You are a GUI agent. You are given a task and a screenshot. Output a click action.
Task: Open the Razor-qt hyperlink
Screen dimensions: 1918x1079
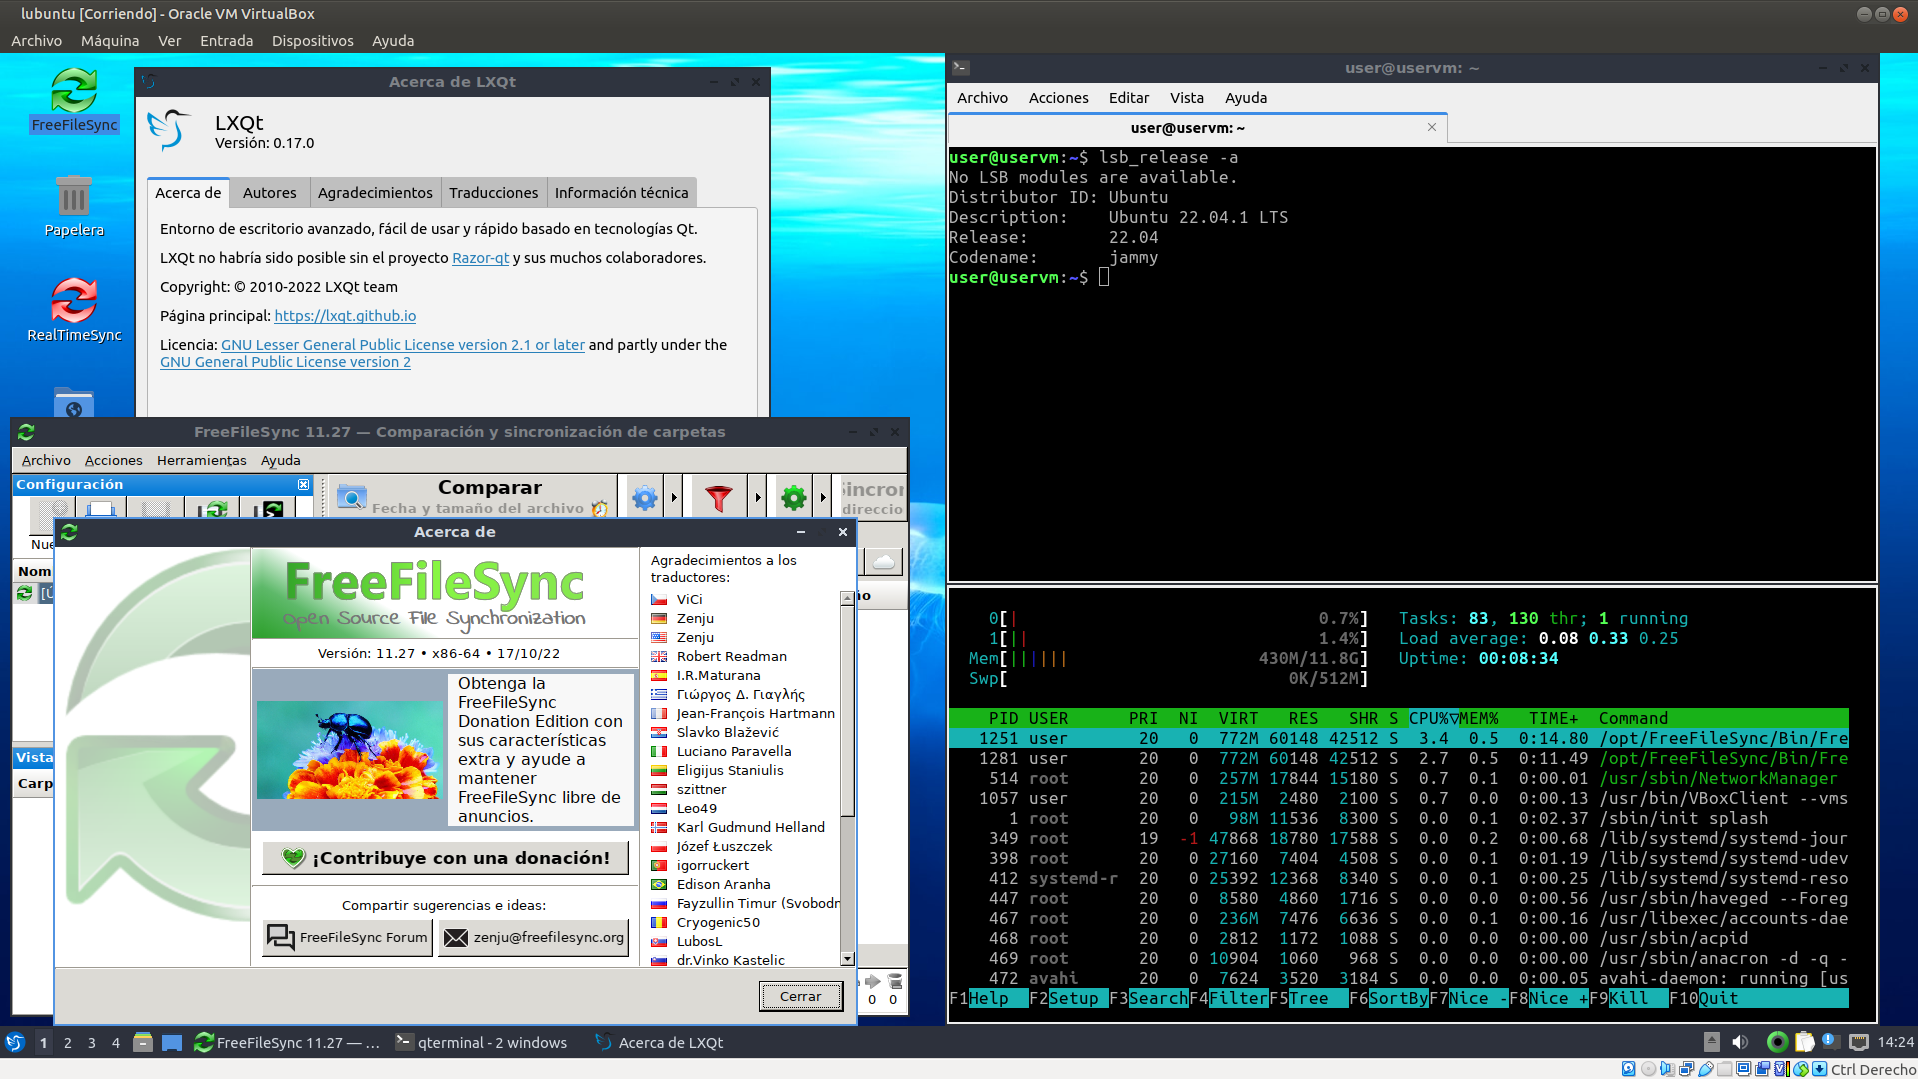tap(480, 258)
